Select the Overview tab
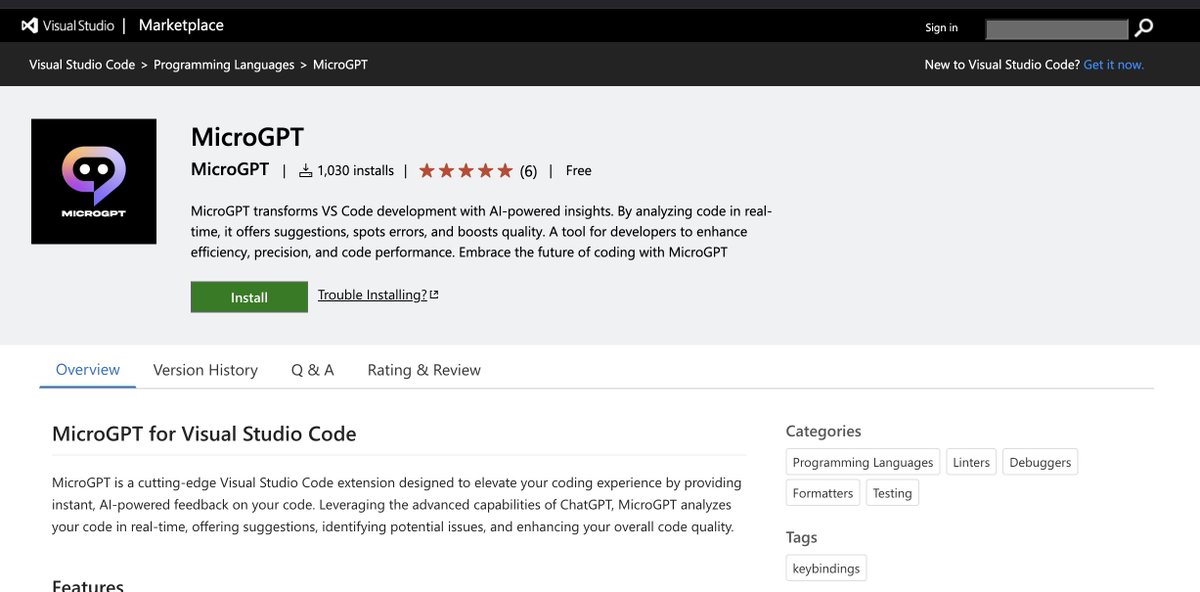 [88, 370]
